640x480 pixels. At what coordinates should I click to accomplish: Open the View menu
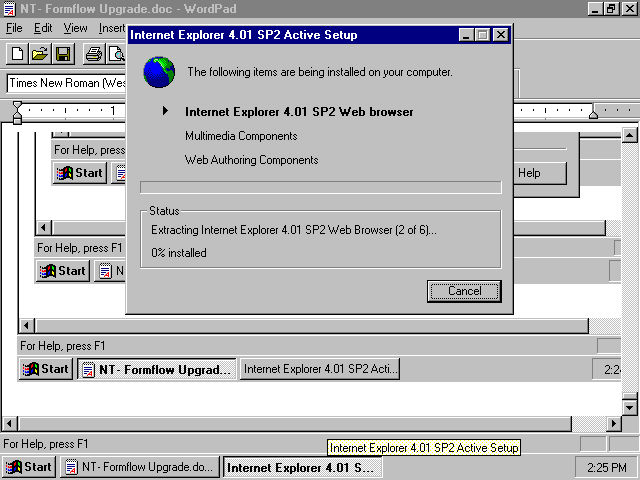tap(76, 28)
